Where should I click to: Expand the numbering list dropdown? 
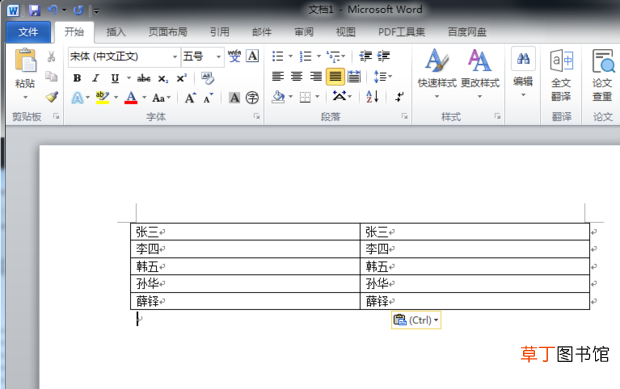[x=319, y=56]
